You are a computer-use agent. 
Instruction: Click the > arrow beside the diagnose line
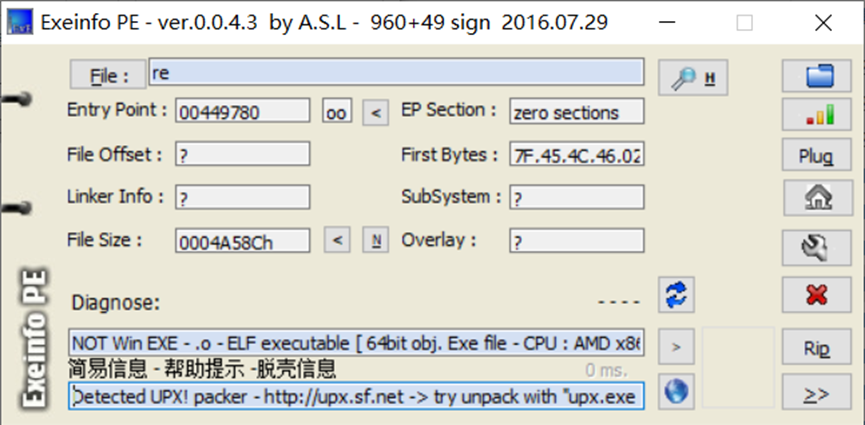[x=677, y=347]
